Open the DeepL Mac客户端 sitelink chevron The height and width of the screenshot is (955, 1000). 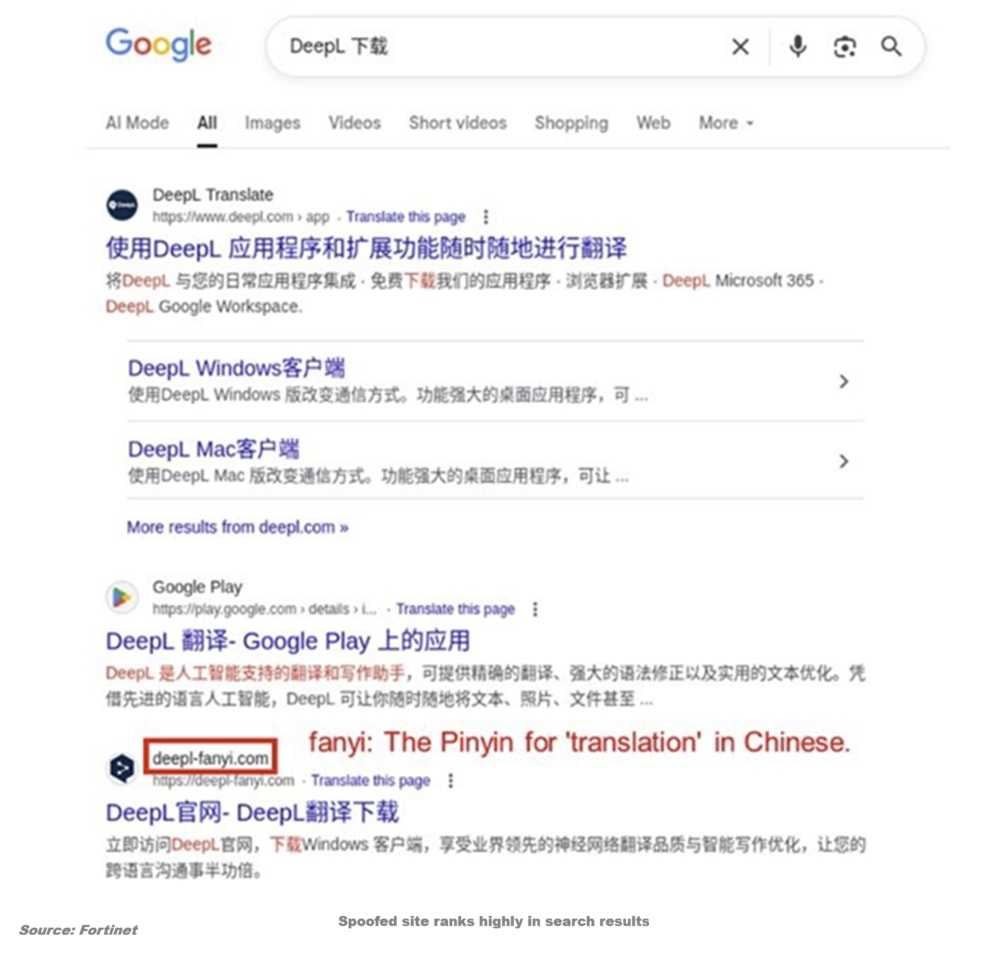(x=844, y=461)
